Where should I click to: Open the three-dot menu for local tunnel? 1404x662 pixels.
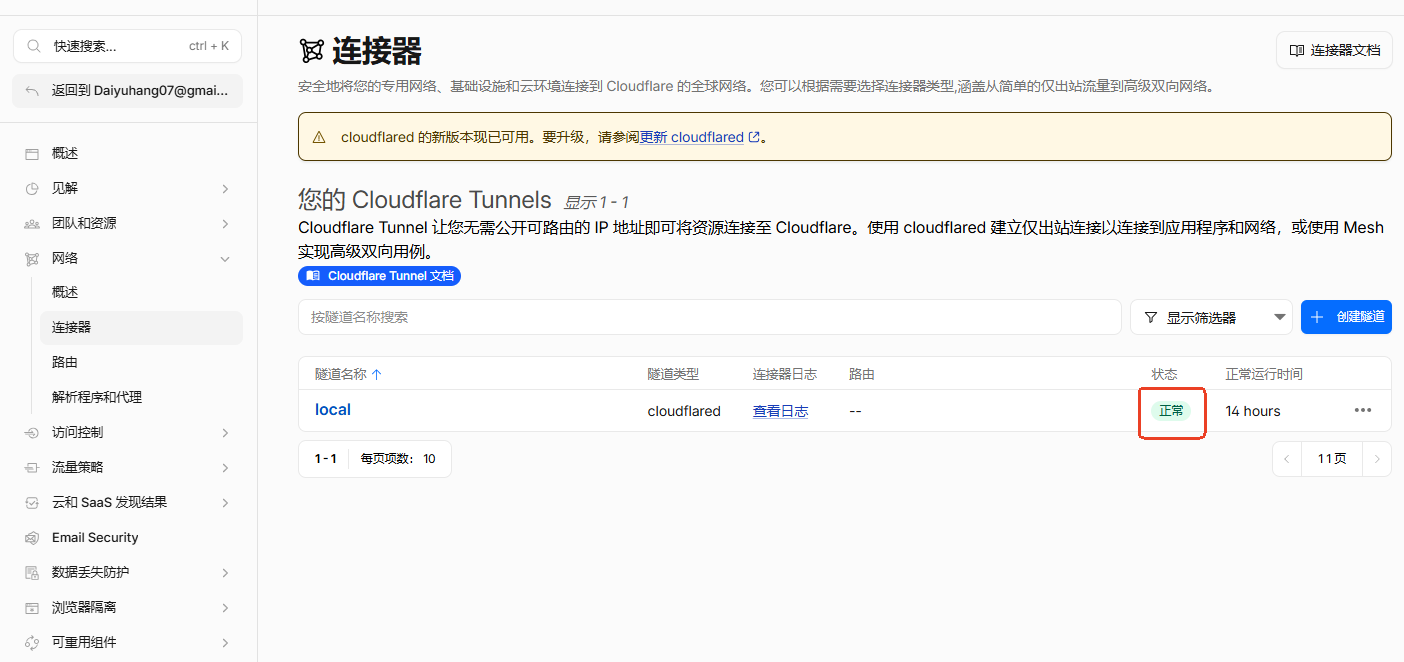pyautogui.click(x=1363, y=410)
